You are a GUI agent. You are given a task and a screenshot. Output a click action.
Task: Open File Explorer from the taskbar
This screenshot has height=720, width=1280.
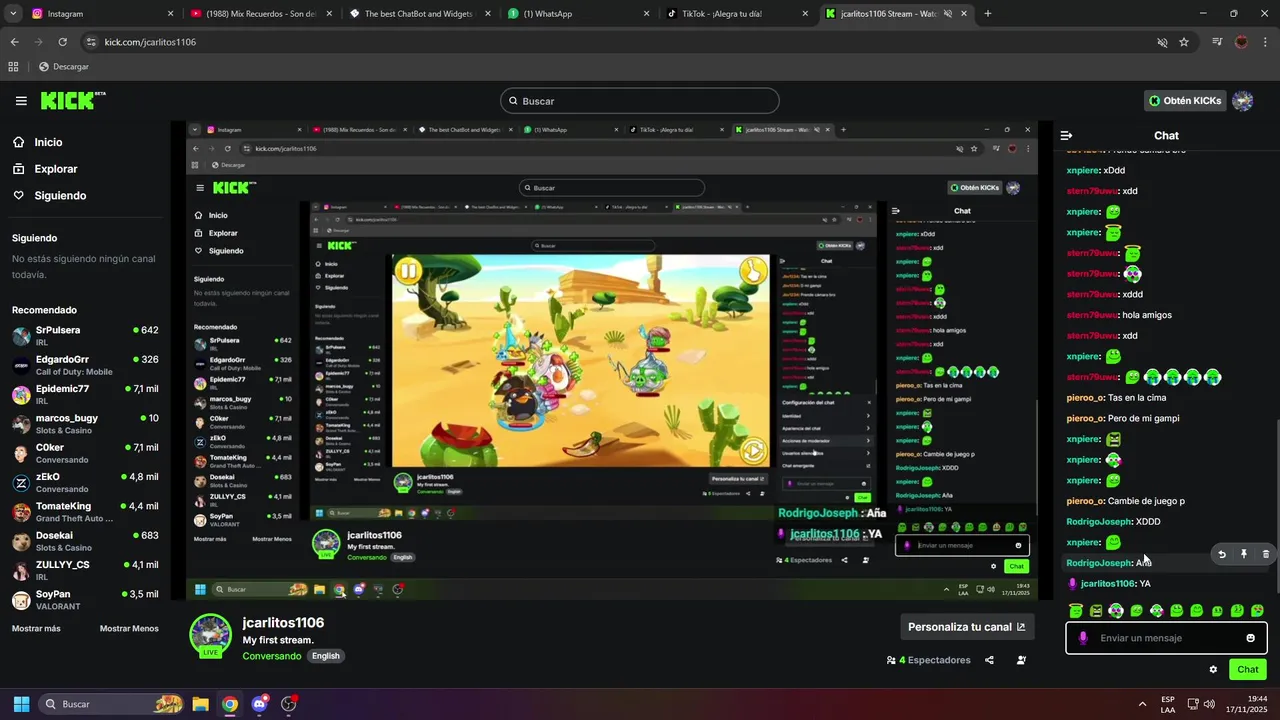pyautogui.click(x=200, y=704)
